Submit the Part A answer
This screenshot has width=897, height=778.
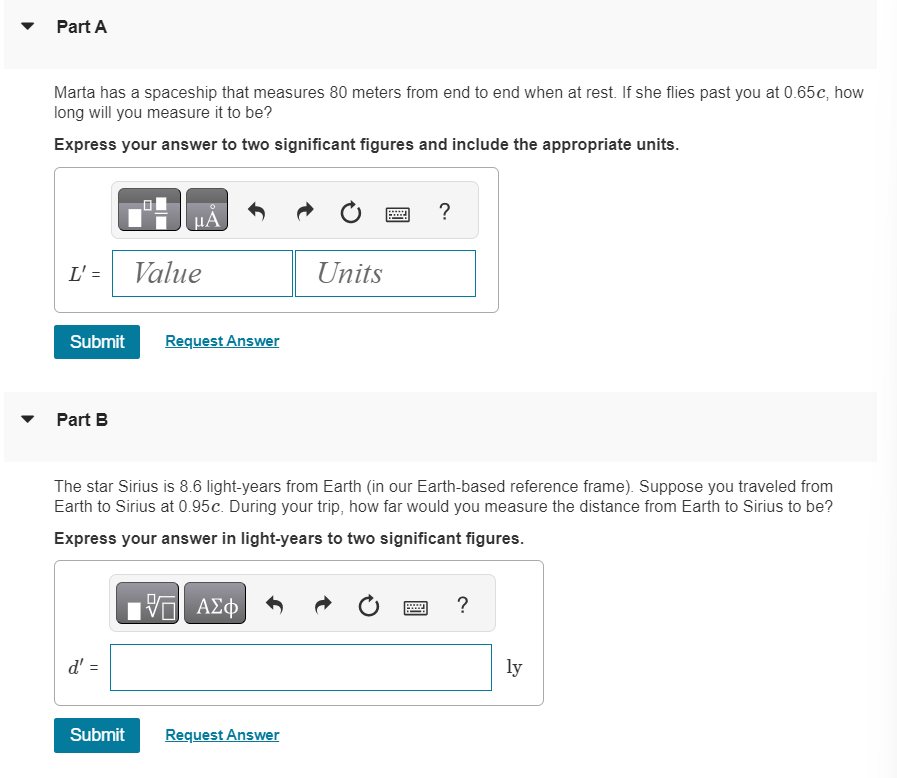(96, 341)
